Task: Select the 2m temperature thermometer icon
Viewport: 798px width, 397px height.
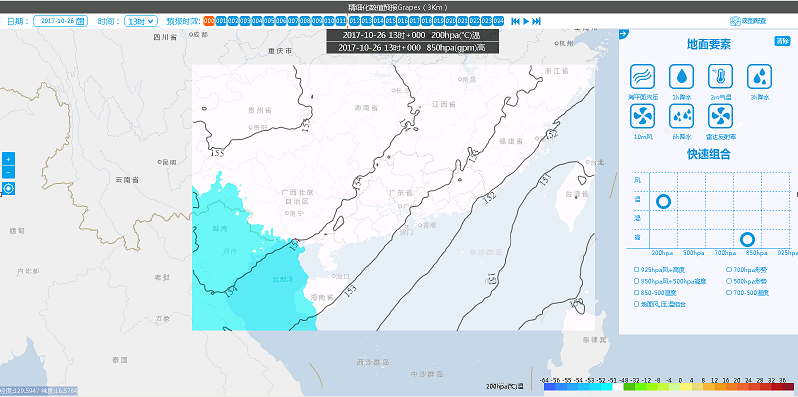Action: (x=721, y=77)
